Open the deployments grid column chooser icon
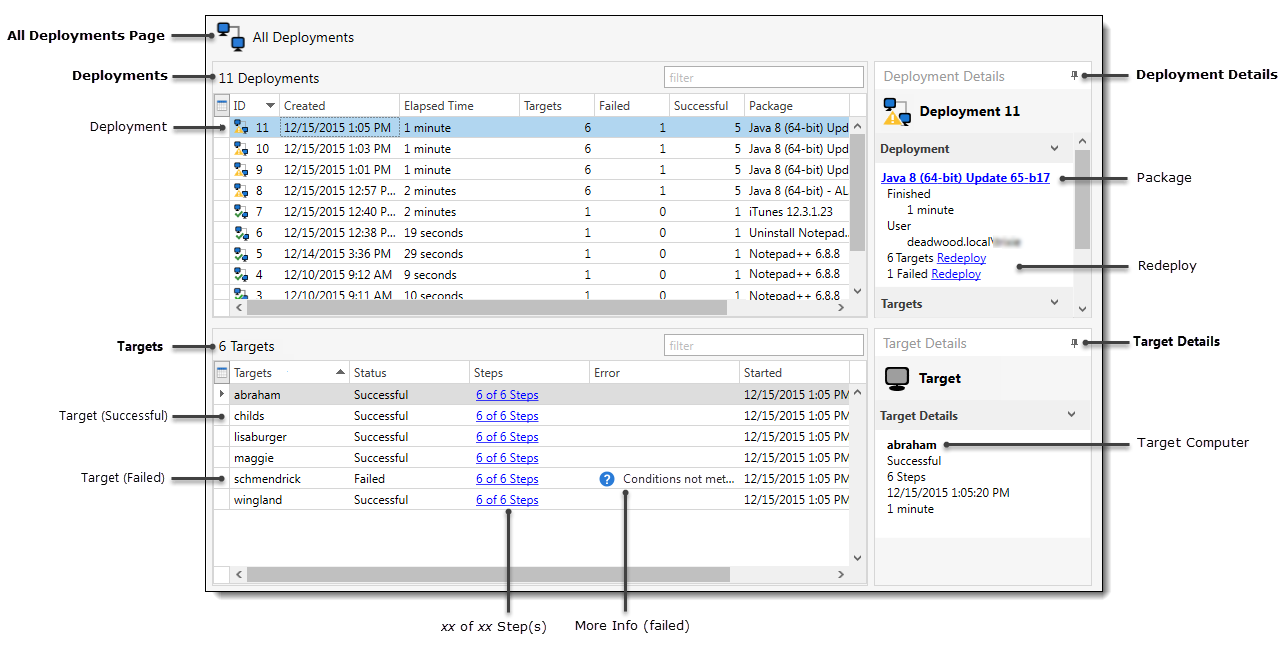This screenshot has width=1285, height=645. tap(222, 105)
